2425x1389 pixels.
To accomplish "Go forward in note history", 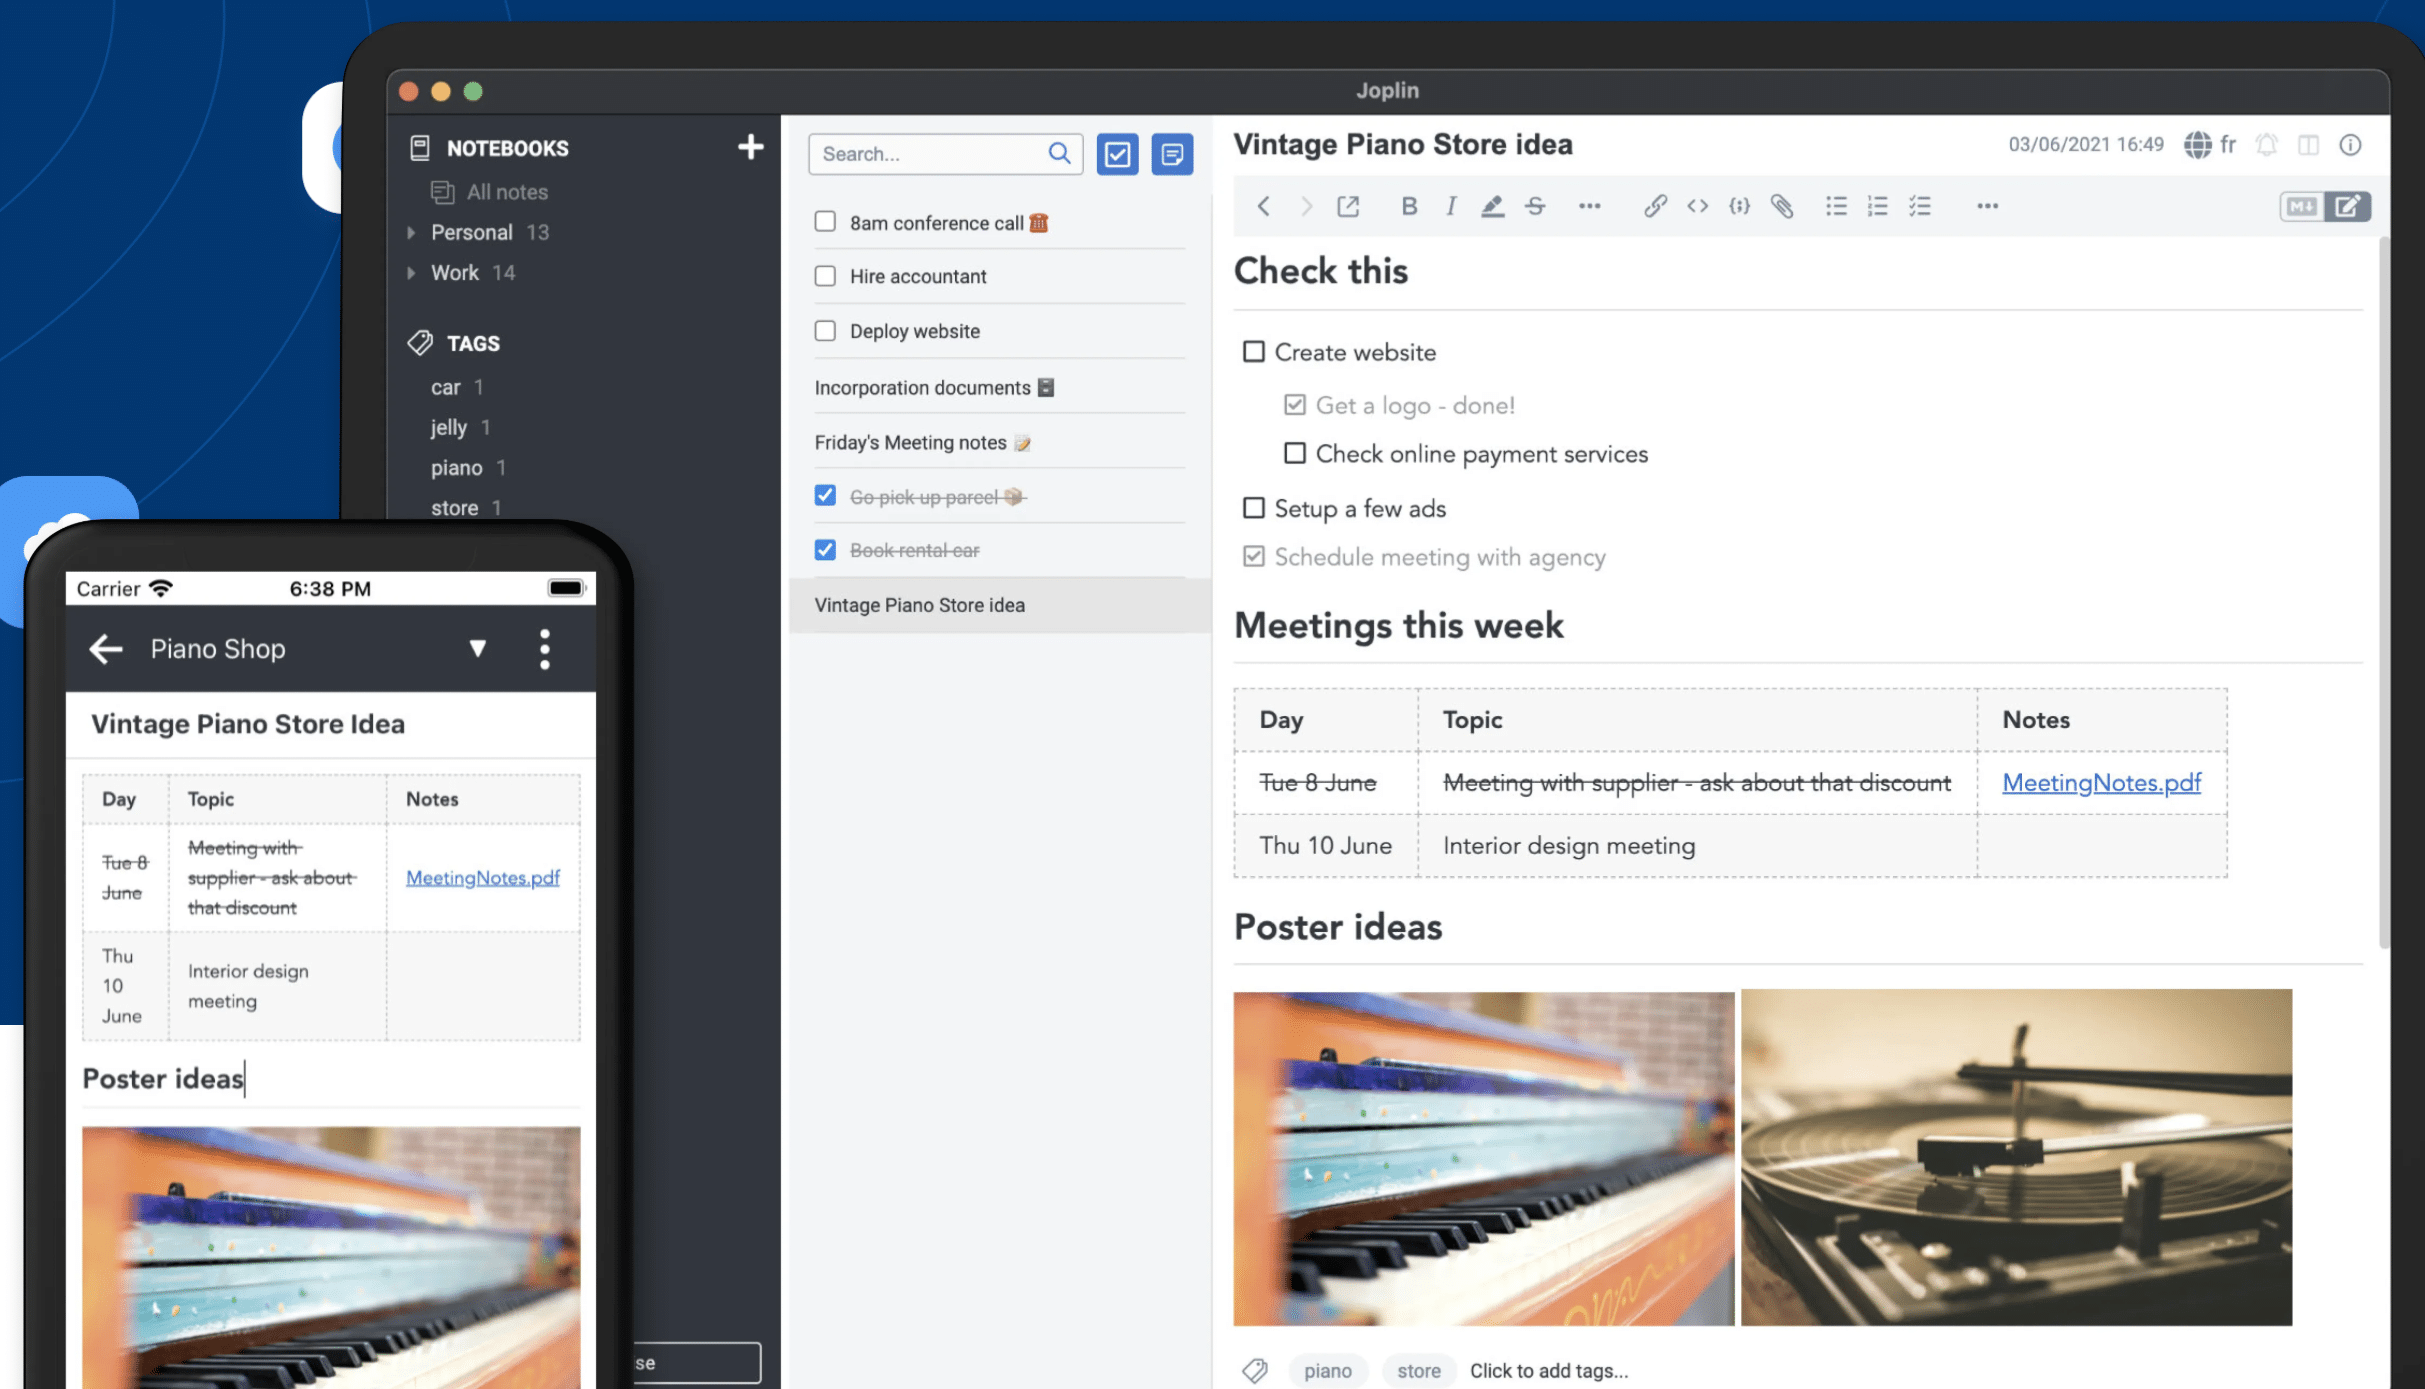I will click(x=1305, y=206).
